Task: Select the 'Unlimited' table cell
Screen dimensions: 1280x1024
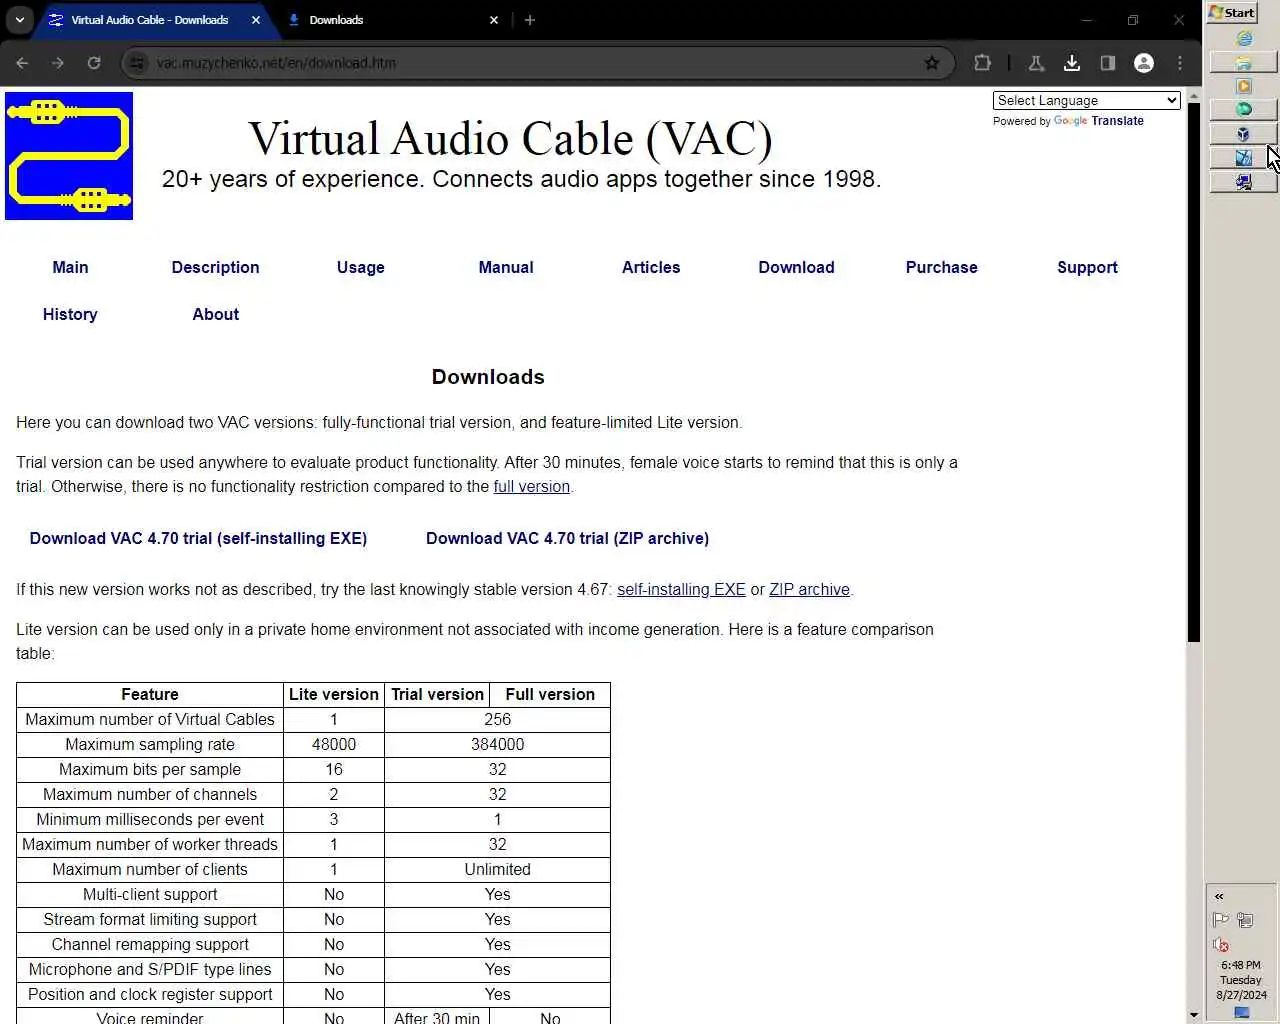Action: click(497, 869)
